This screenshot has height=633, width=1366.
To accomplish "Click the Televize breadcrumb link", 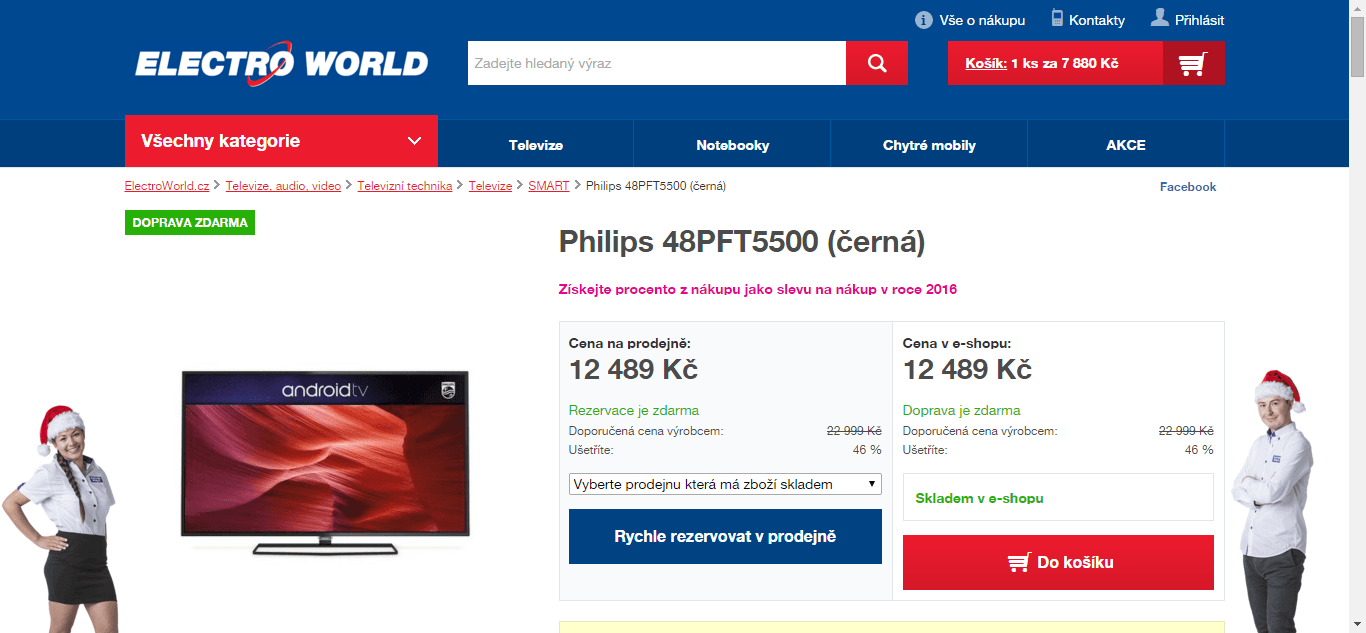I will click(490, 186).
